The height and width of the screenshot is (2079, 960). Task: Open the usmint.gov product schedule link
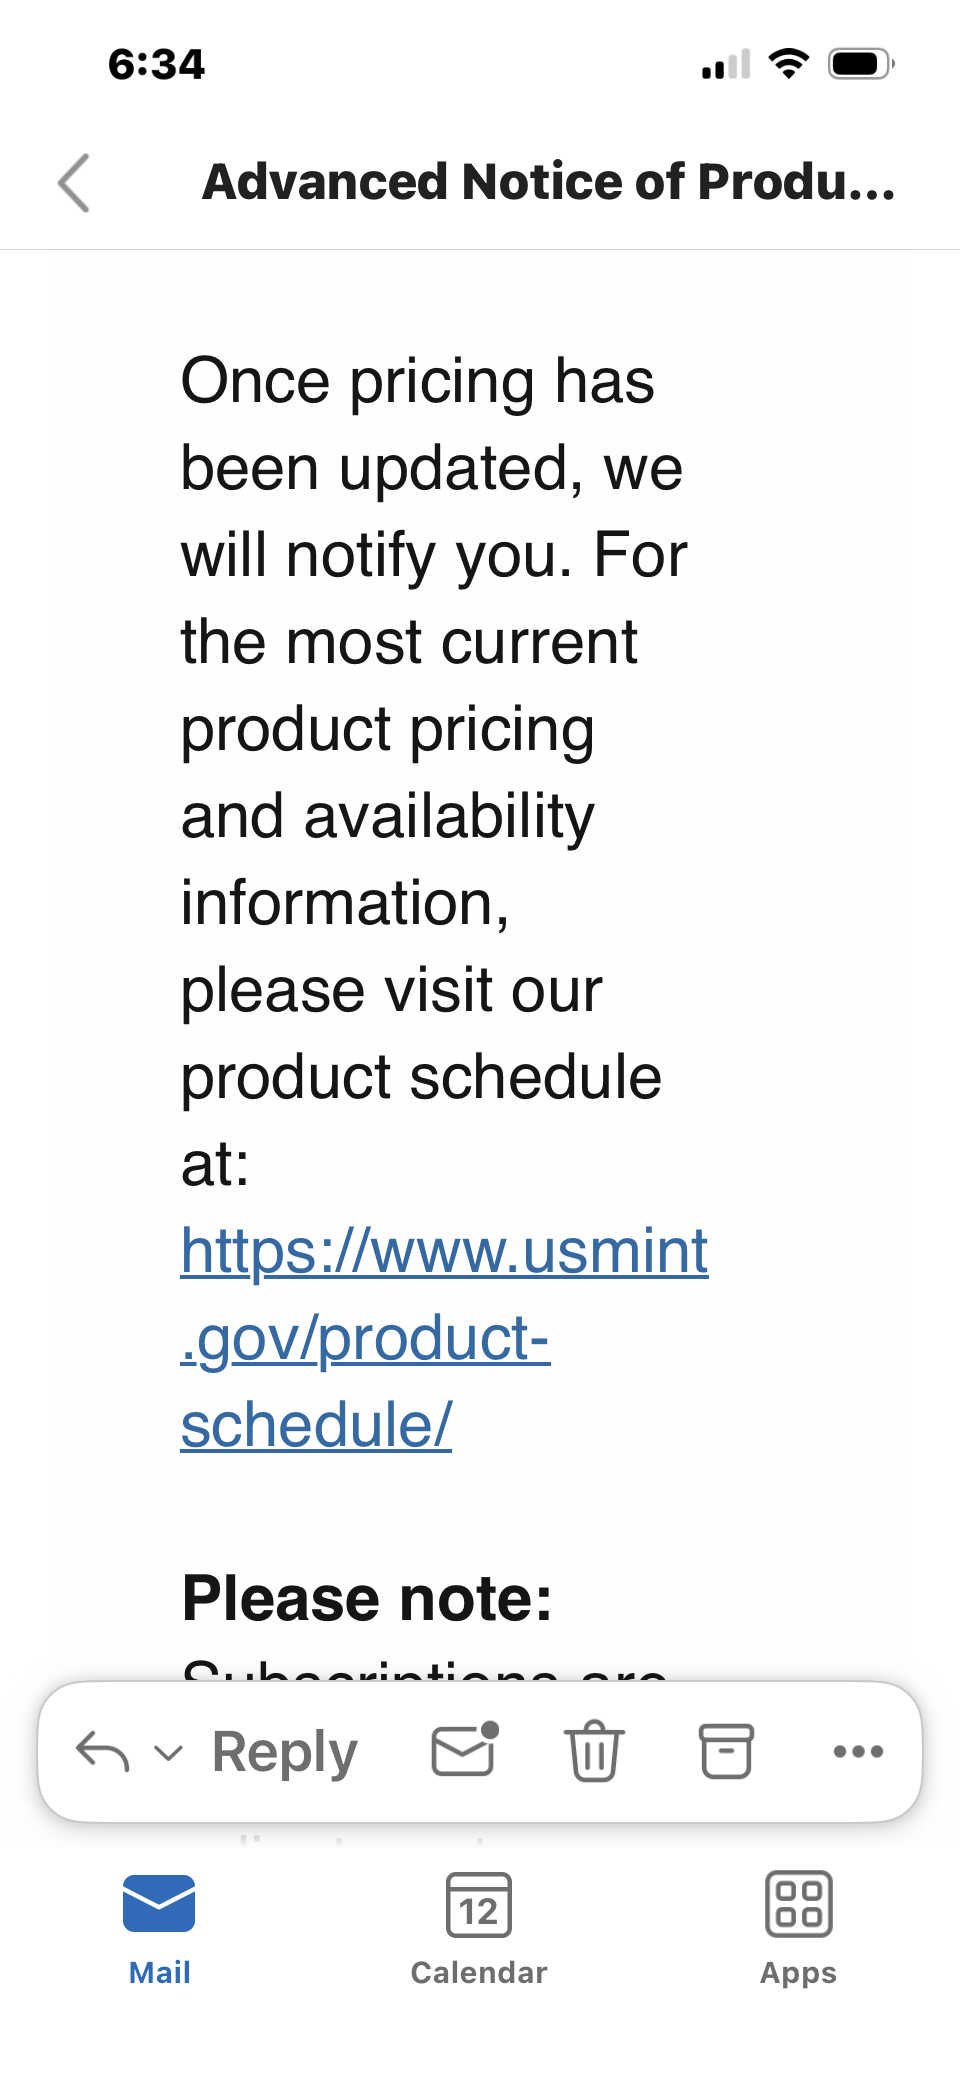444,1337
